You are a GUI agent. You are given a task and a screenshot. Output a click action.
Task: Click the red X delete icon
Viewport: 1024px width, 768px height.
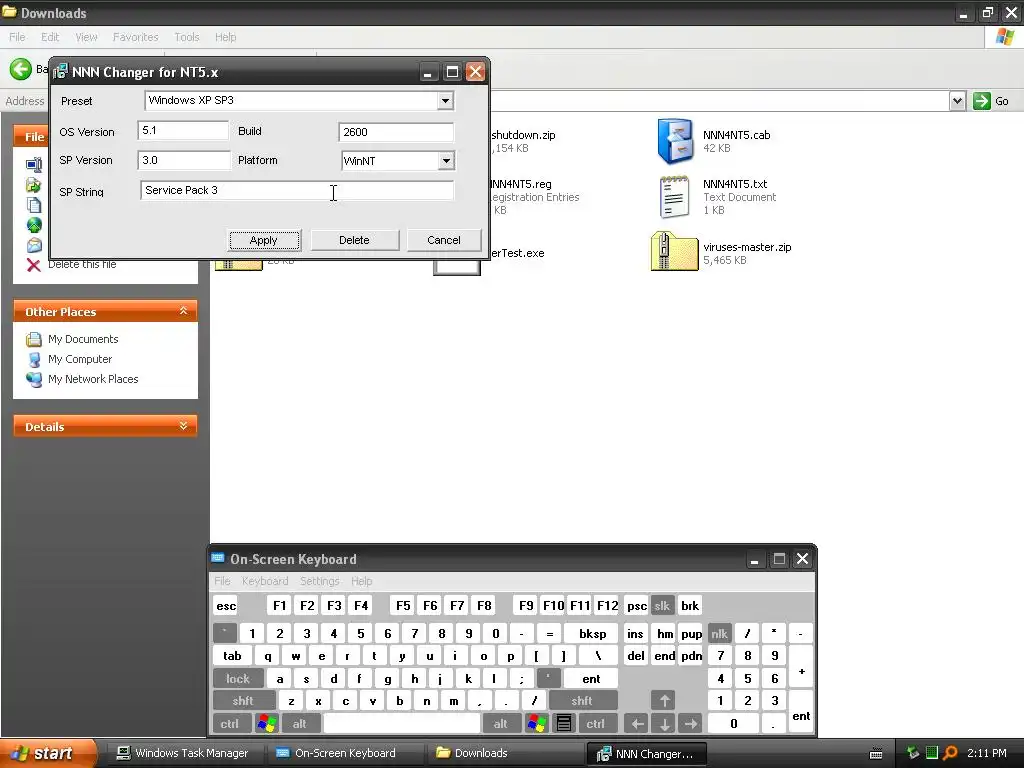pyautogui.click(x=34, y=264)
